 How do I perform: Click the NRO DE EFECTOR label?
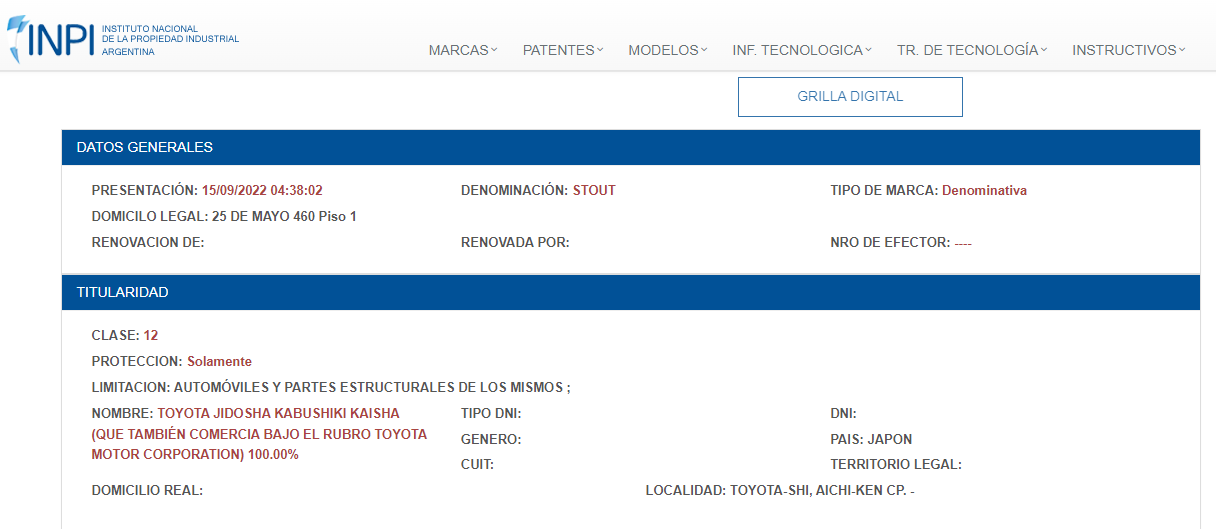point(890,242)
